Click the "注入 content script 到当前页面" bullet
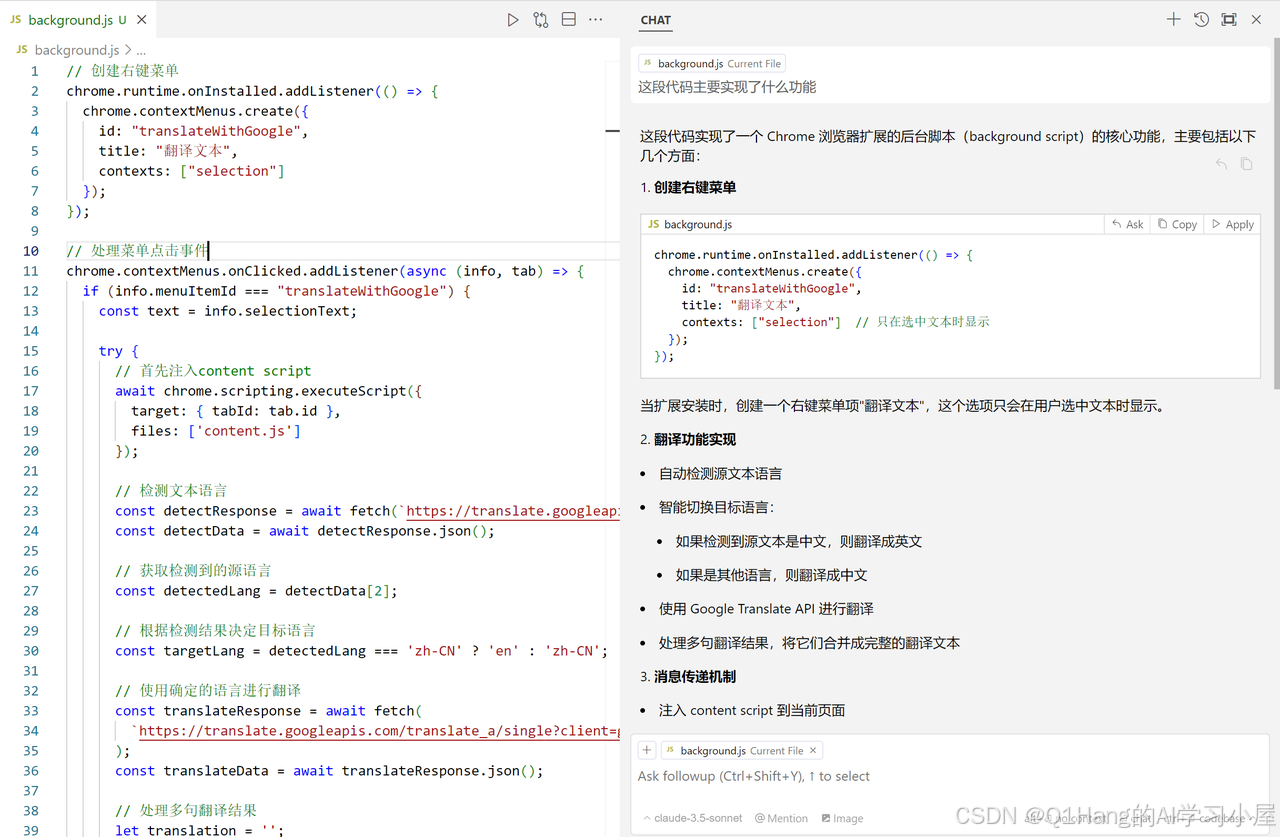The image size is (1280, 837). 752,710
